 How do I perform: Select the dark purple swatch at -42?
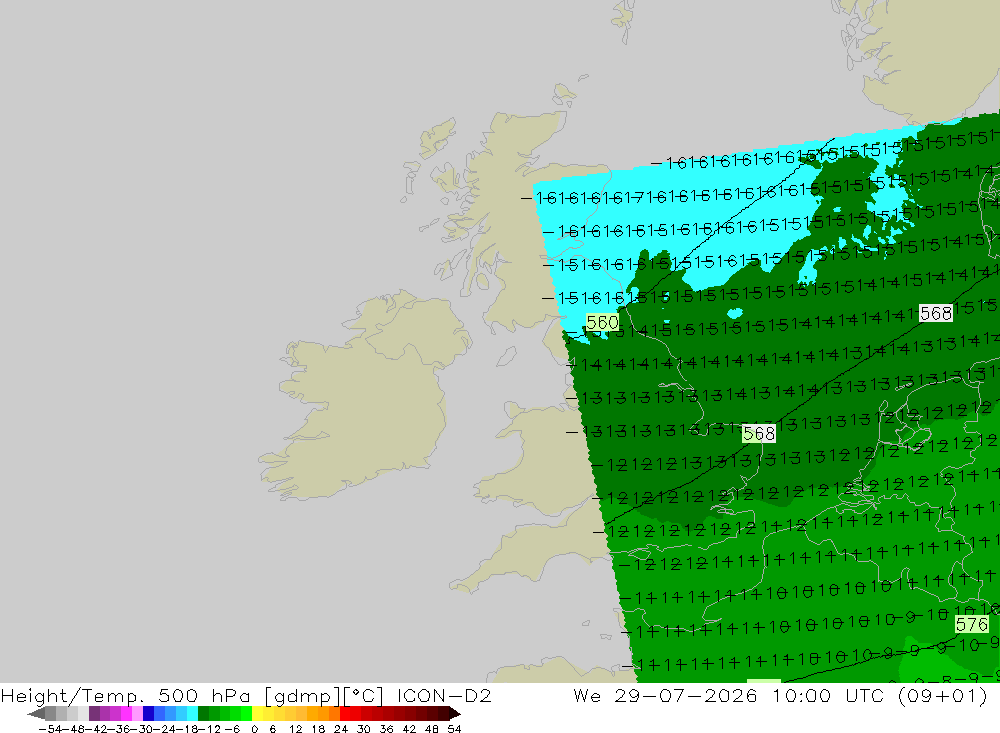point(94,714)
